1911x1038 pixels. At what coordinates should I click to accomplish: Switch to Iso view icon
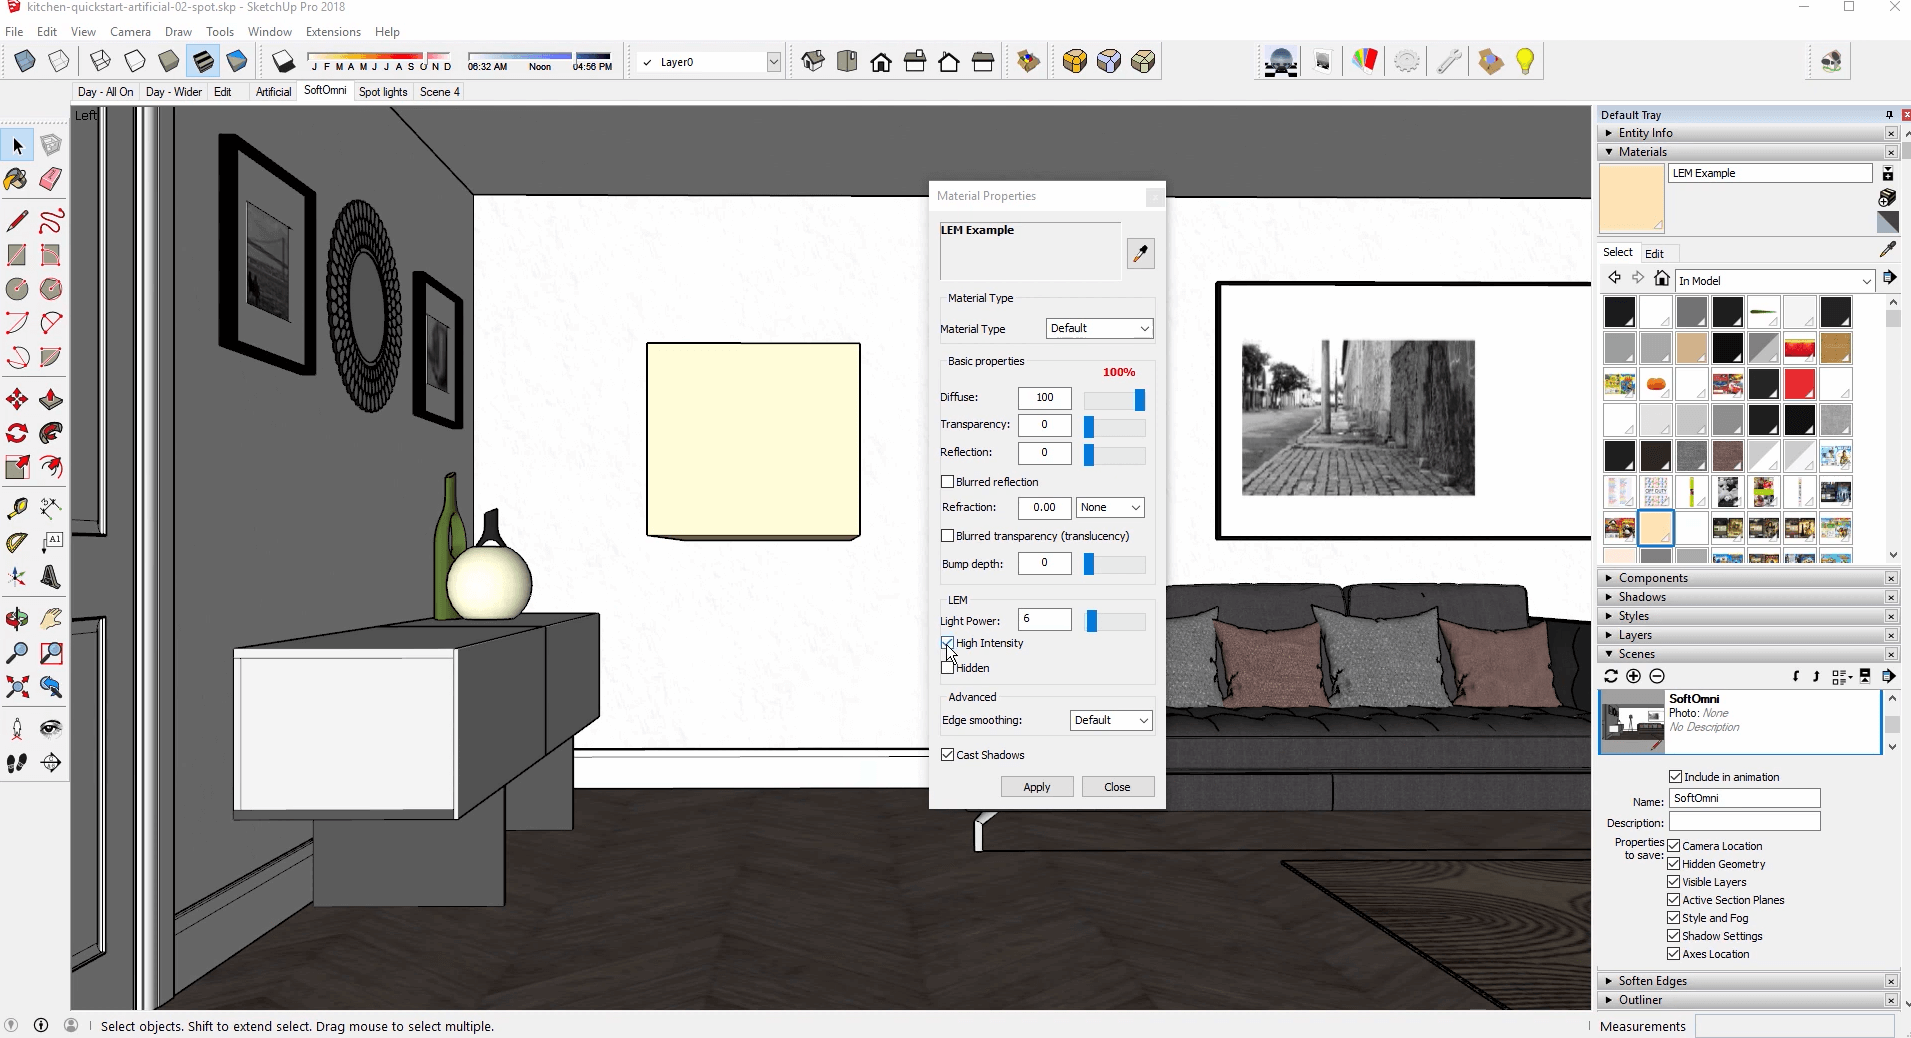[x=813, y=62]
